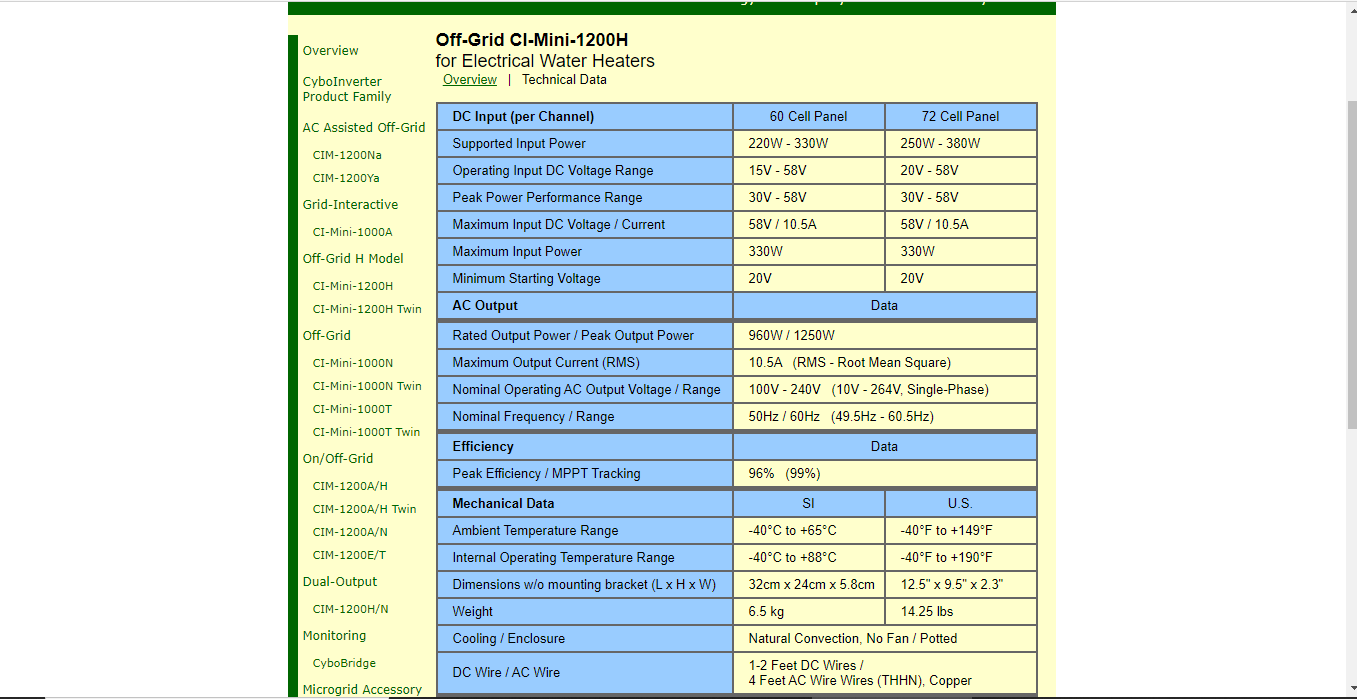Screen dimensions: 1357x699
Task: Select CI-Mini-1200H in the sidebar
Action: (x=353, y=286)
